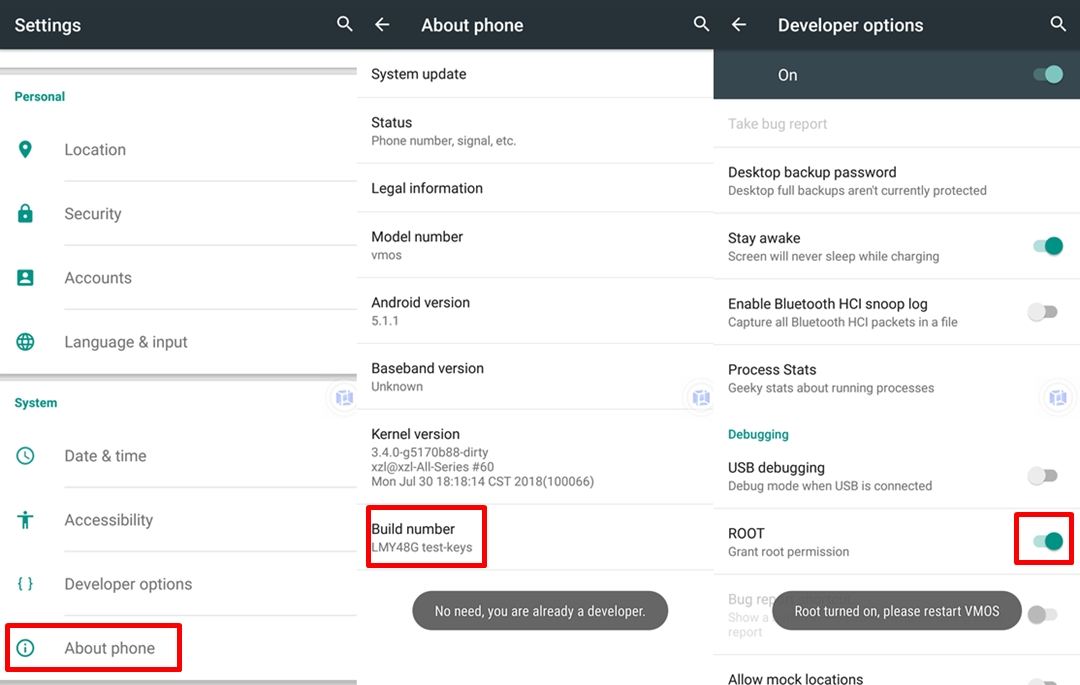Open Date & time settings

click(178, 456)
